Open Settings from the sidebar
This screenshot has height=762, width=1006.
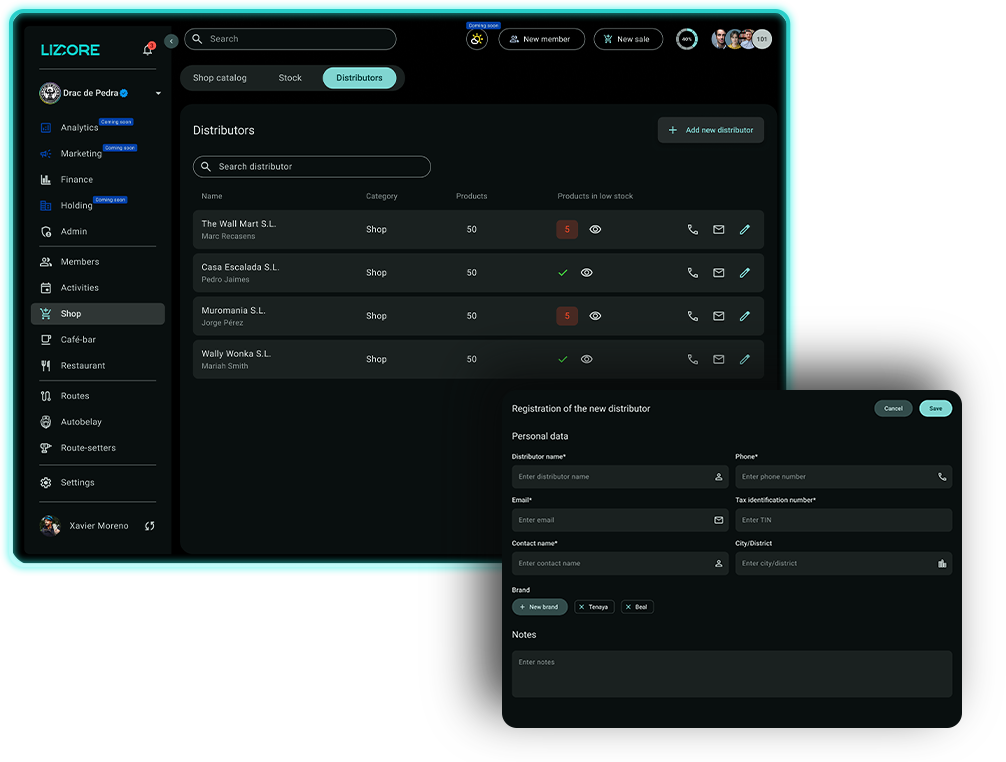point(77,483)
